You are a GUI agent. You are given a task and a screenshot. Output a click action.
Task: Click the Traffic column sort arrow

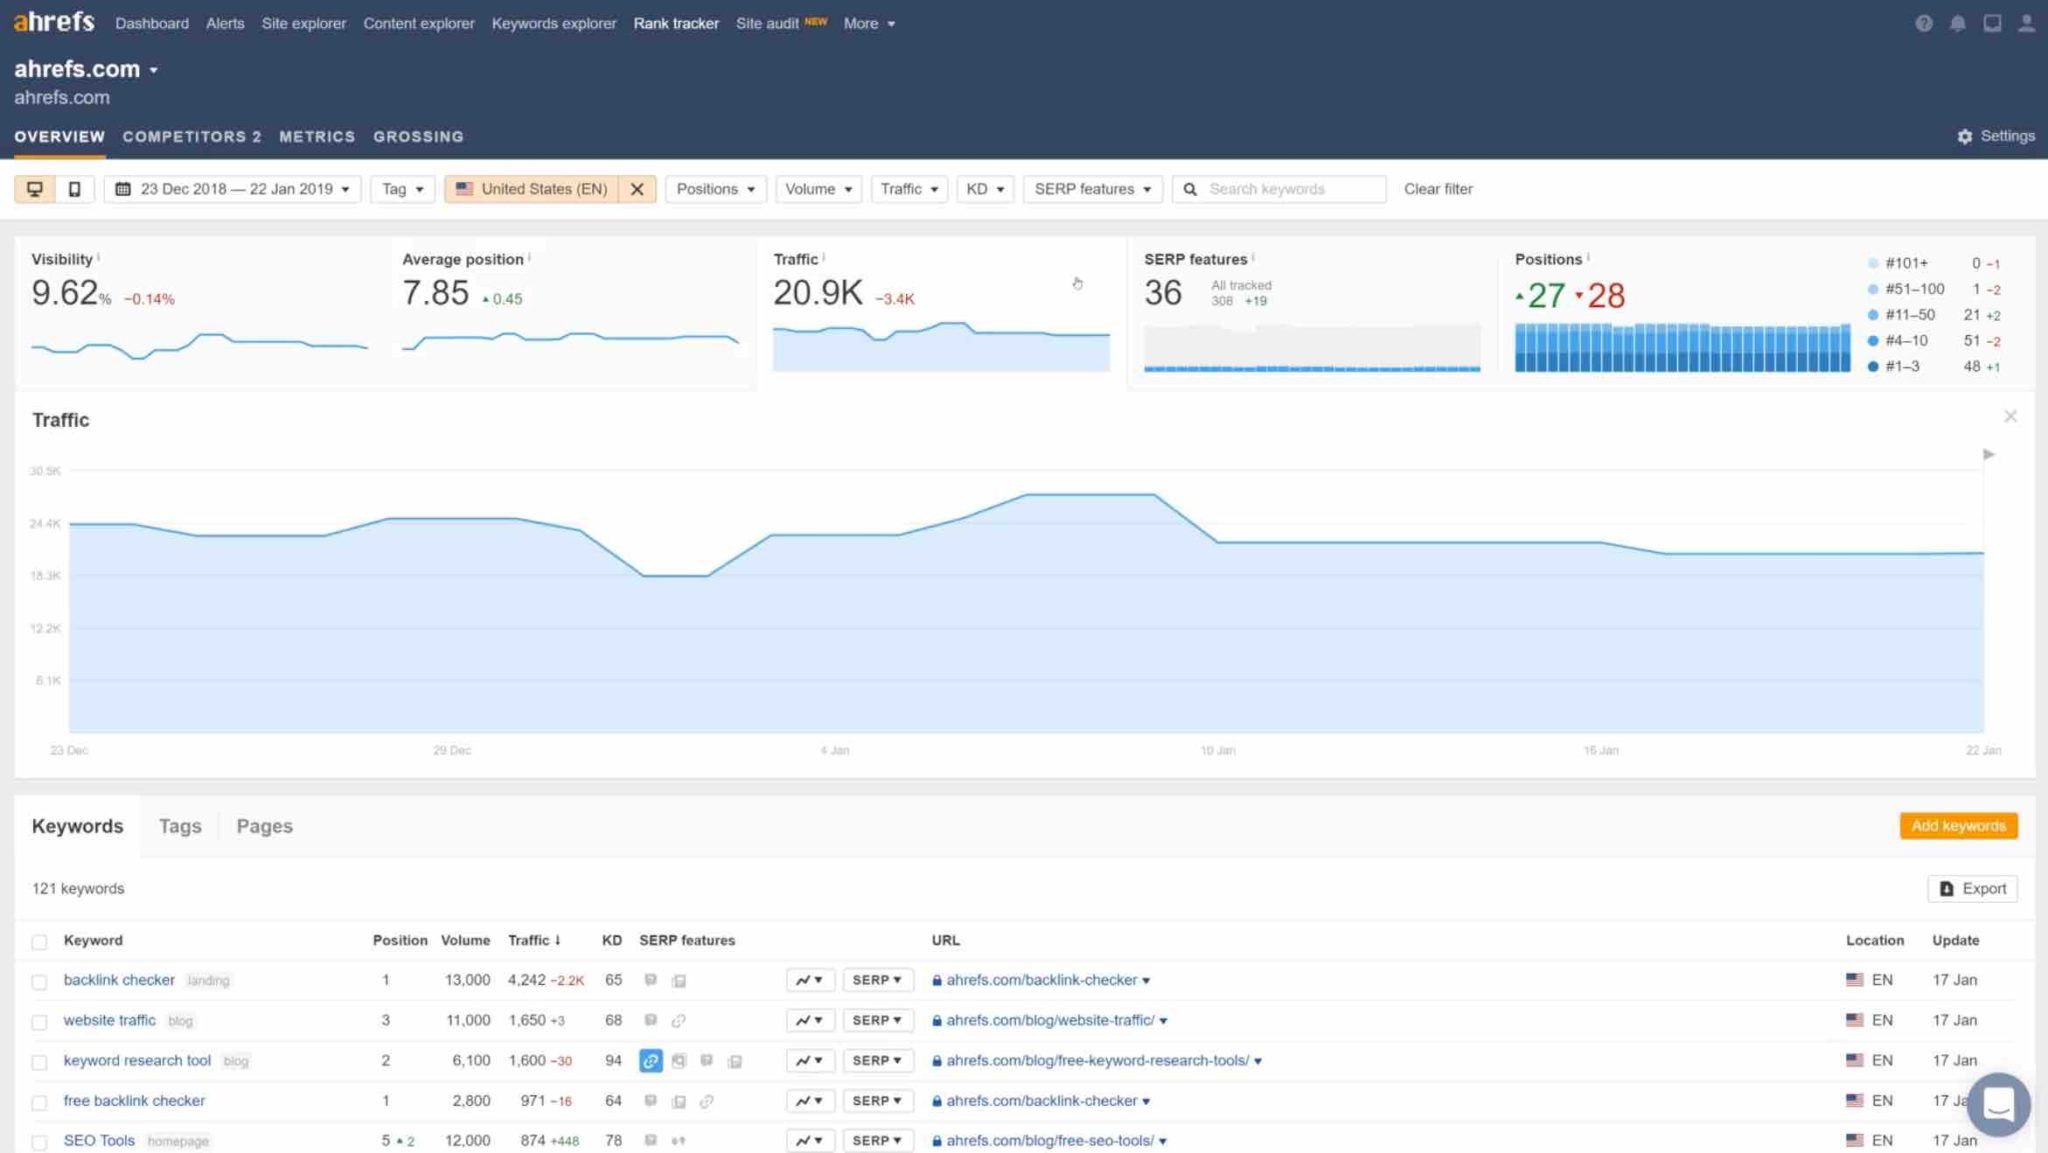click(x=557, y=940)
